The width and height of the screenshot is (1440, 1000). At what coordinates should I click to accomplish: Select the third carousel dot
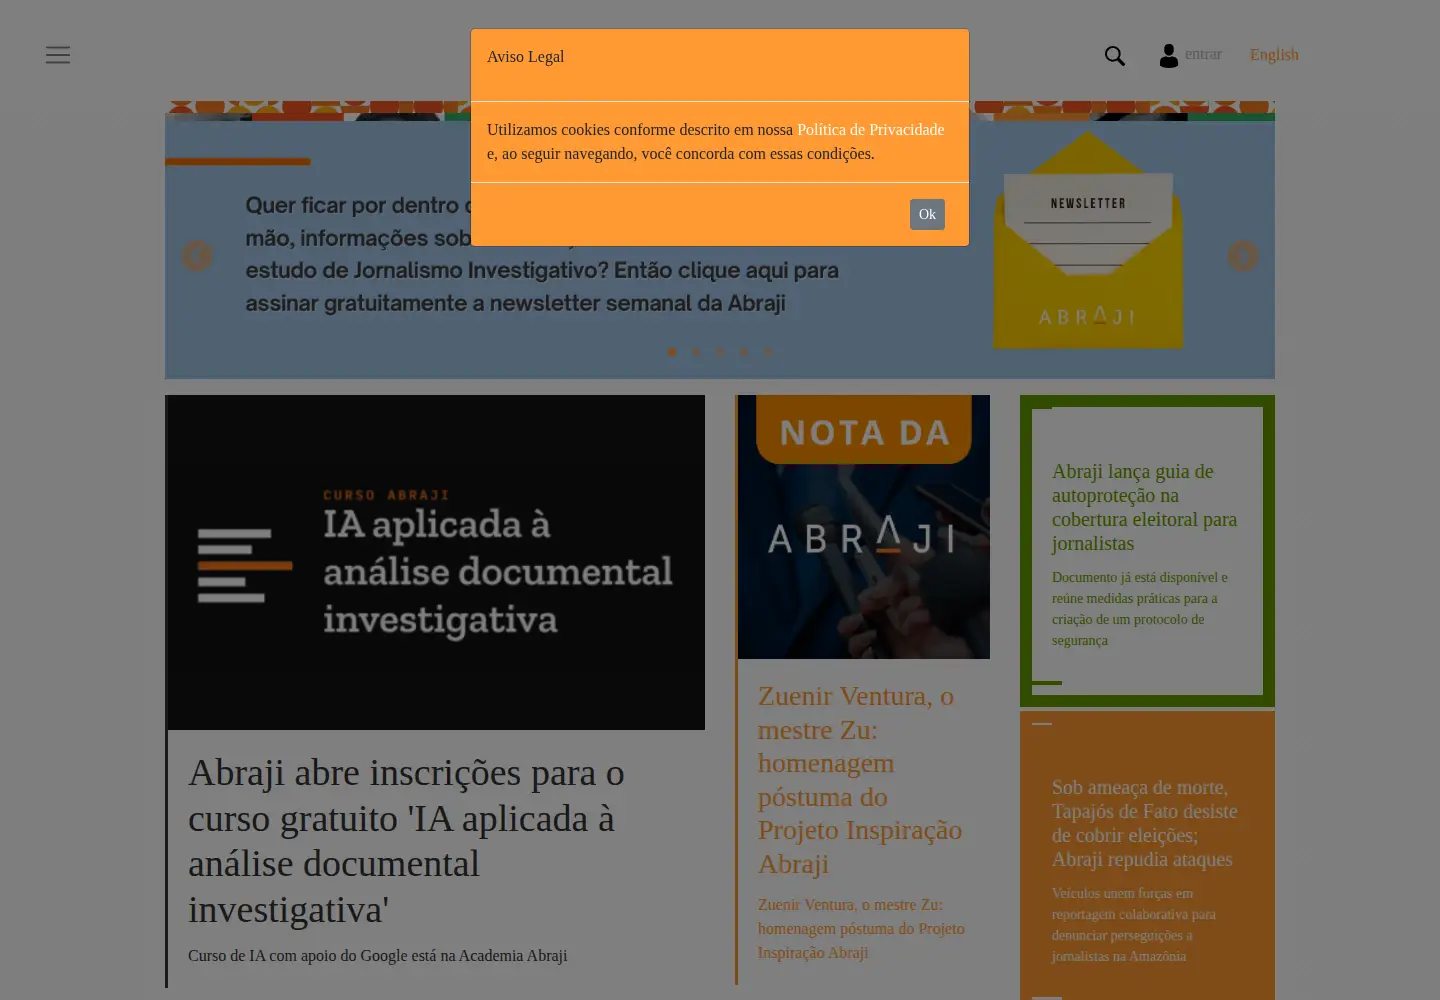click(720, 352)
